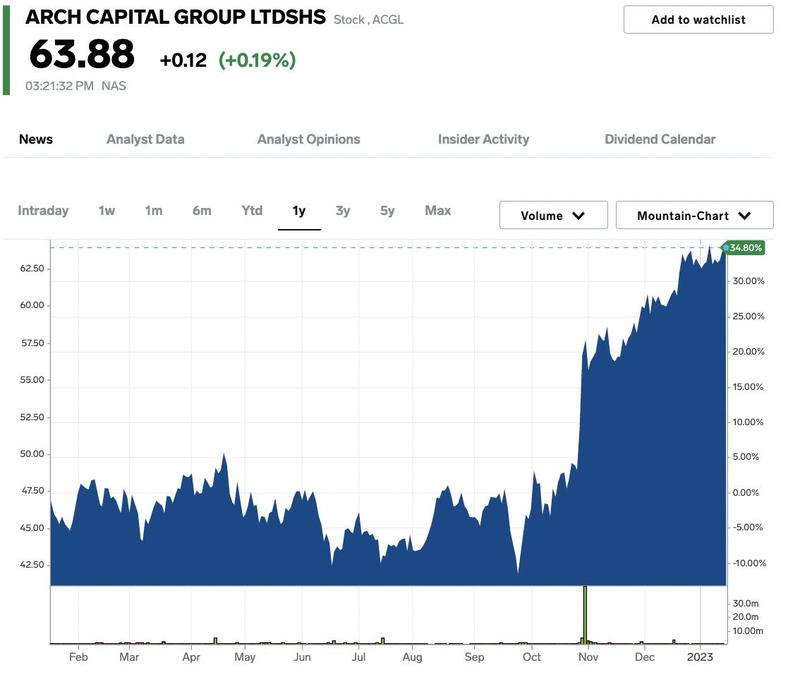Click the 62.50 price axis label
Screen dimensions: 800x674
coord(32,268)
